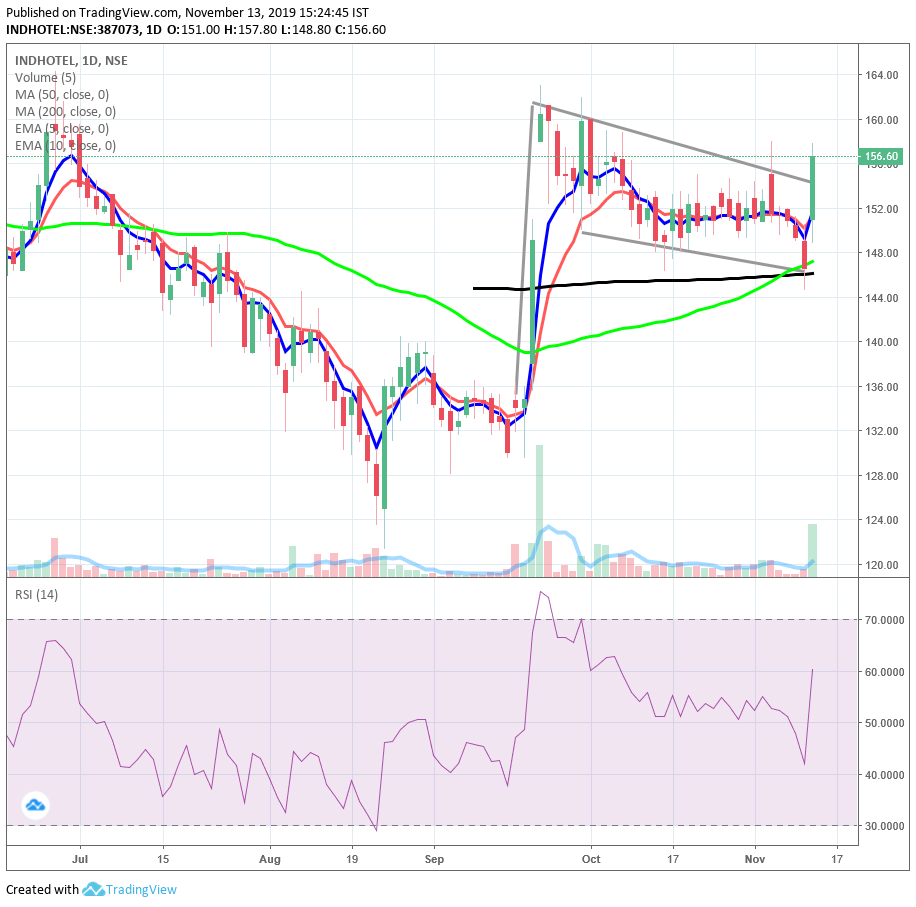Viewport: 916px width, 907px height.
Task: Click the tallest green volume bar in September
Action: tap(539, 510)
